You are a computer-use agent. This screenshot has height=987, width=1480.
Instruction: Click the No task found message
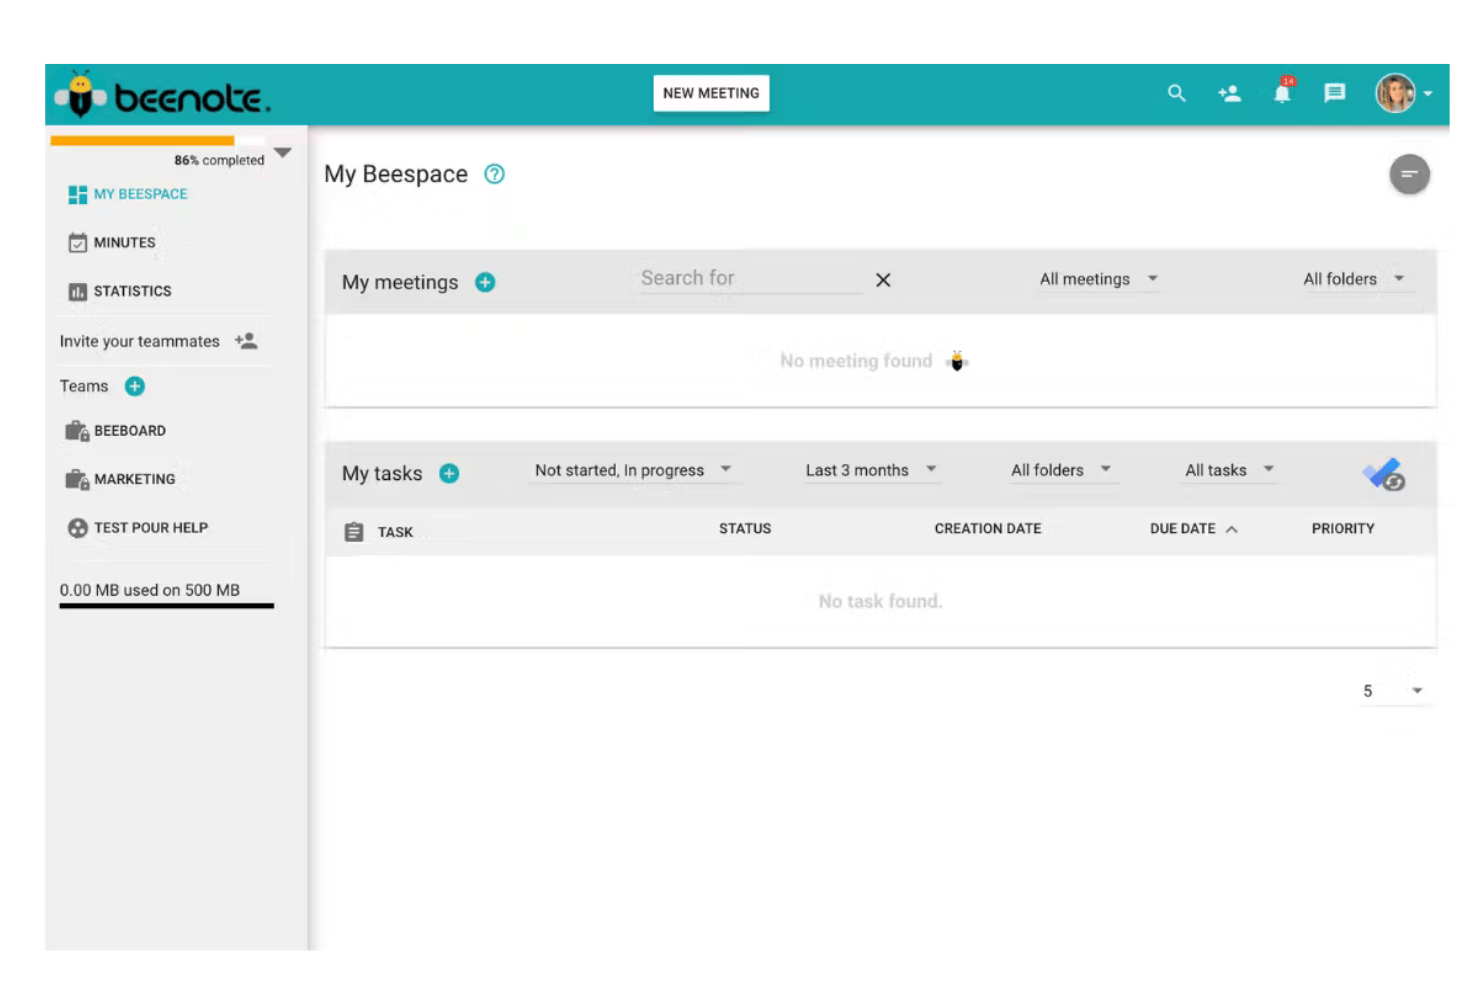point(880,601)
